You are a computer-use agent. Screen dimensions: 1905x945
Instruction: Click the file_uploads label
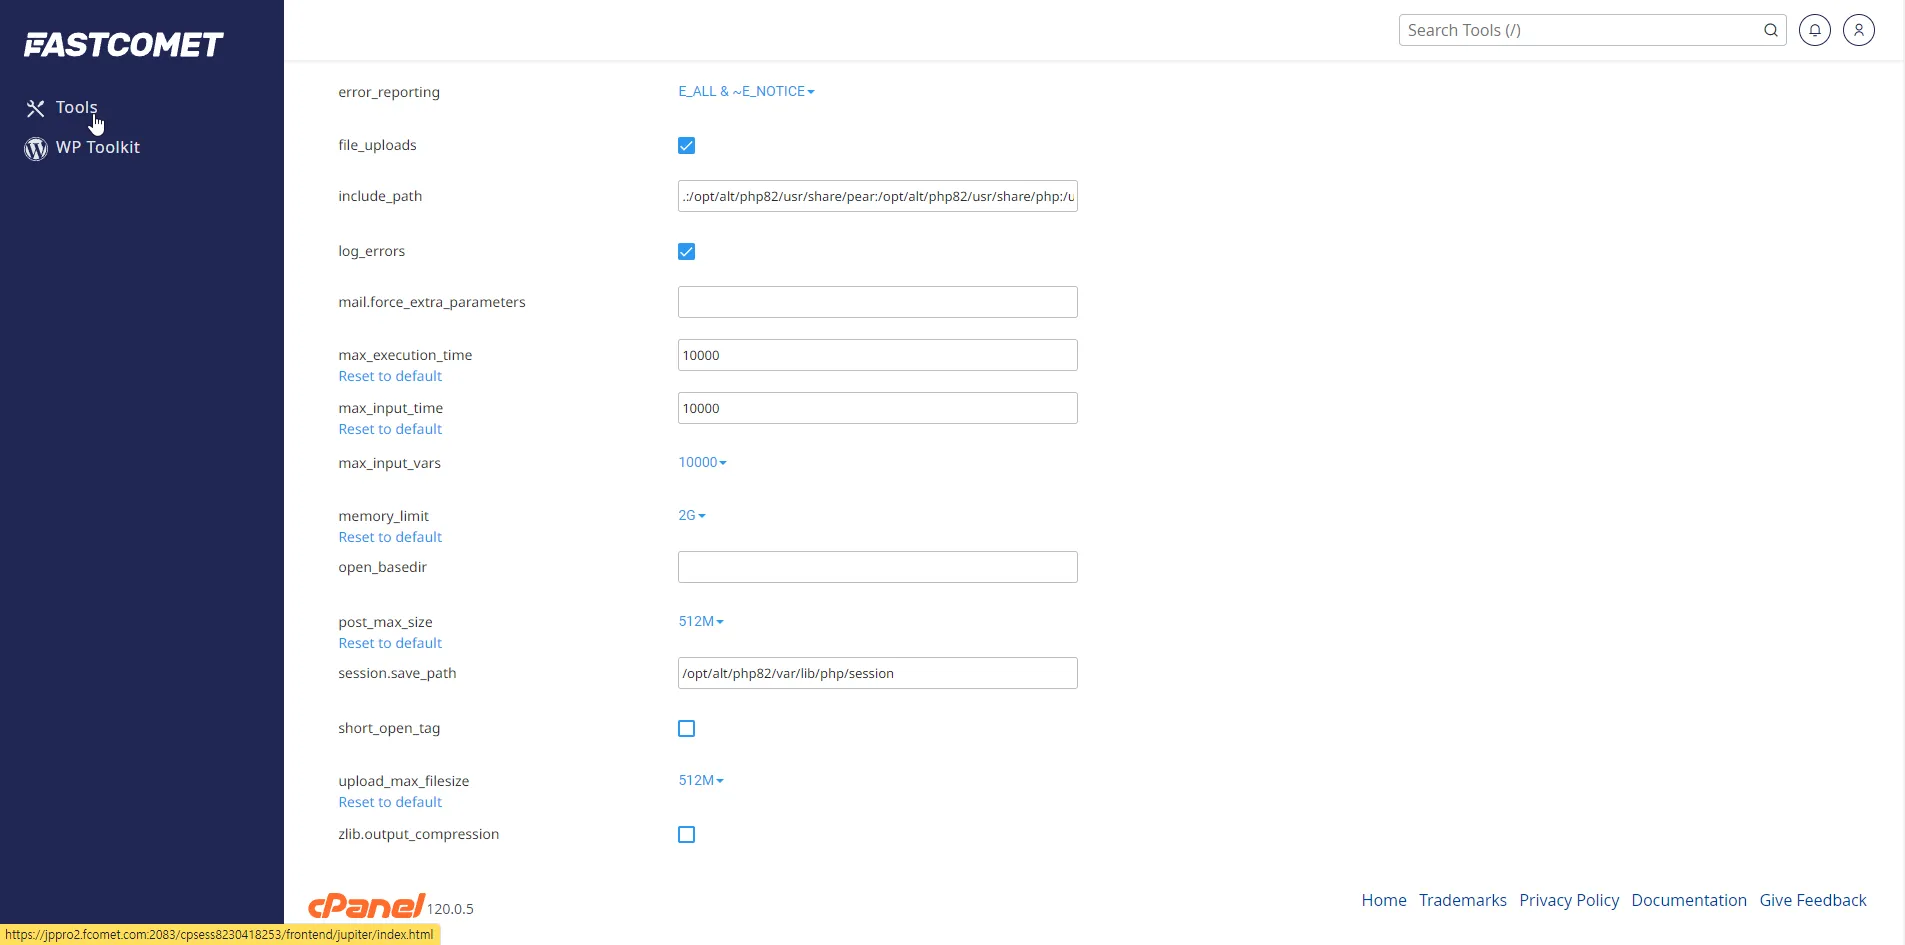377,145
